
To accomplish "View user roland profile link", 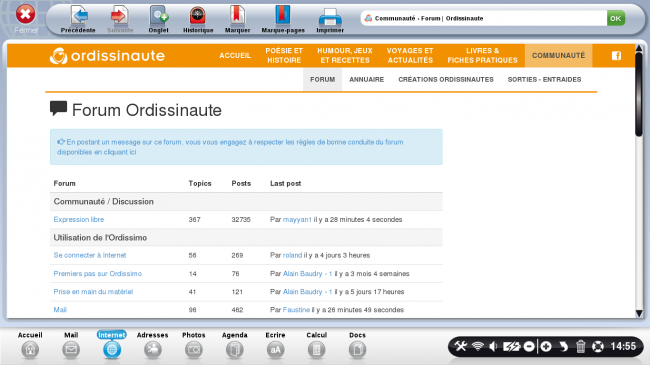I will [292, 255].
